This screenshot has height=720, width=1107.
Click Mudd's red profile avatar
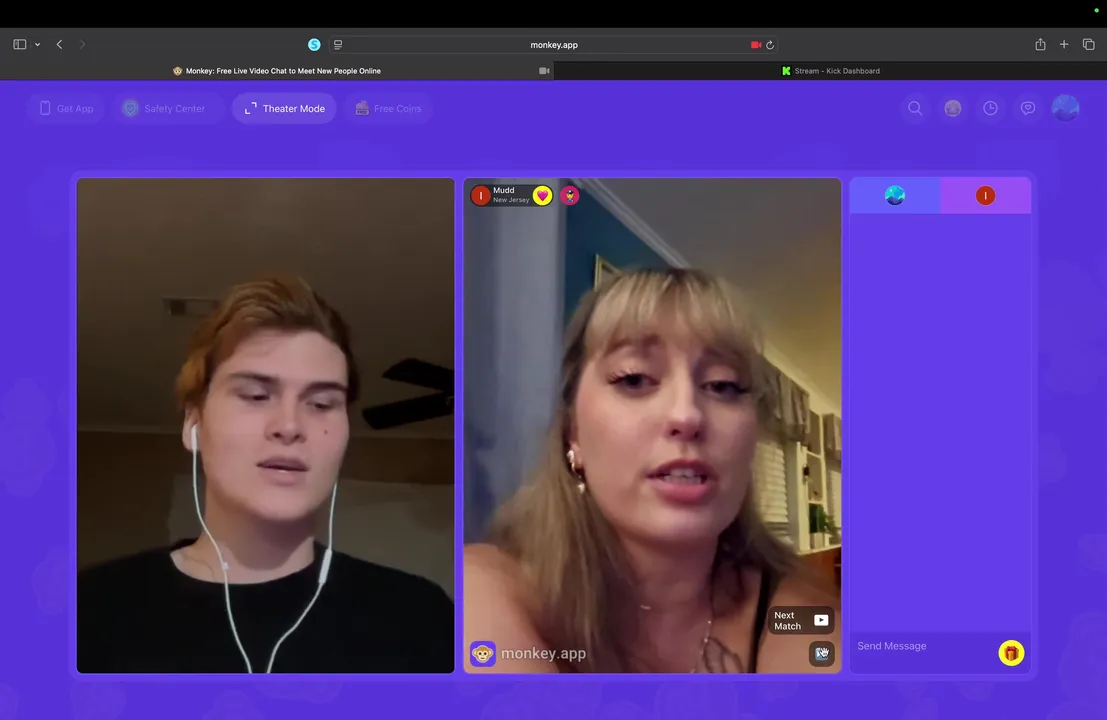481,196
